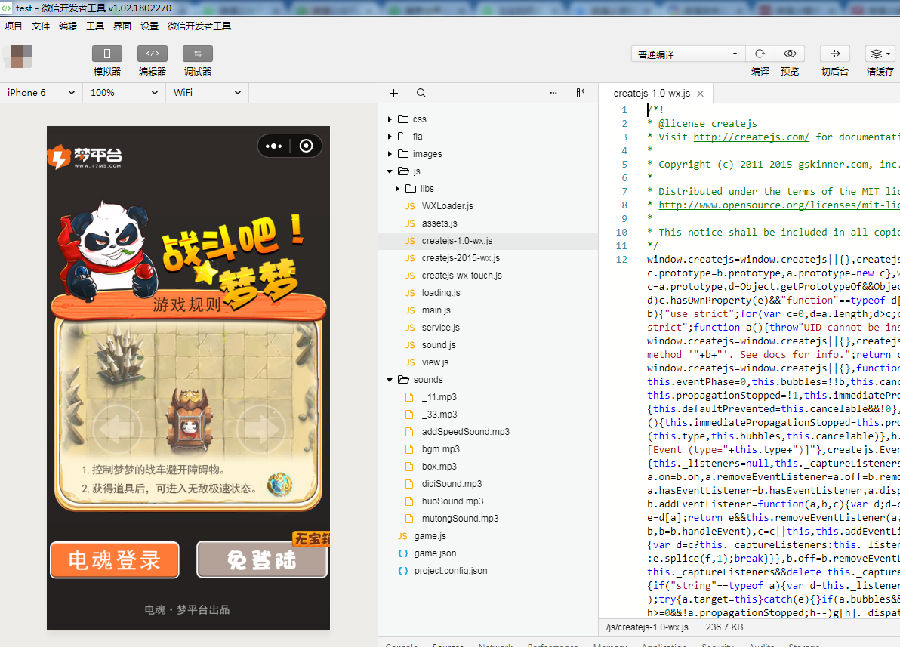The height and width of the screenshot is (647, 900).
Task: Open service.js in the file tree
Action: (x=440, y=327)
